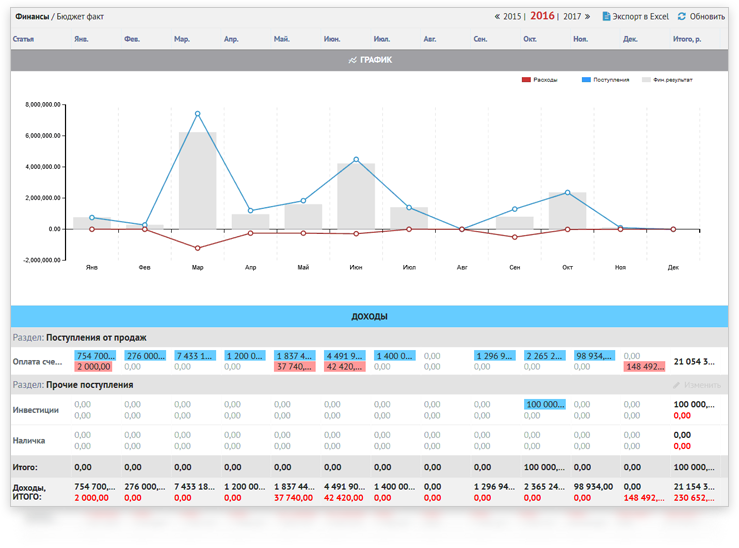Image resolution: width=739 pixels, height=548 pixels.
Task: Click blue Инвестиции cell for October
Action: click(x=544, y=404)
